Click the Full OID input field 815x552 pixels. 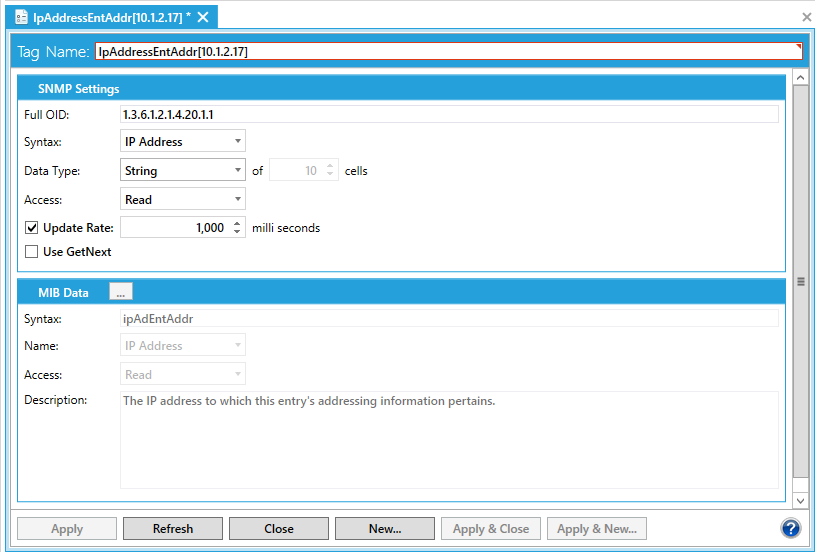(448, 114)
